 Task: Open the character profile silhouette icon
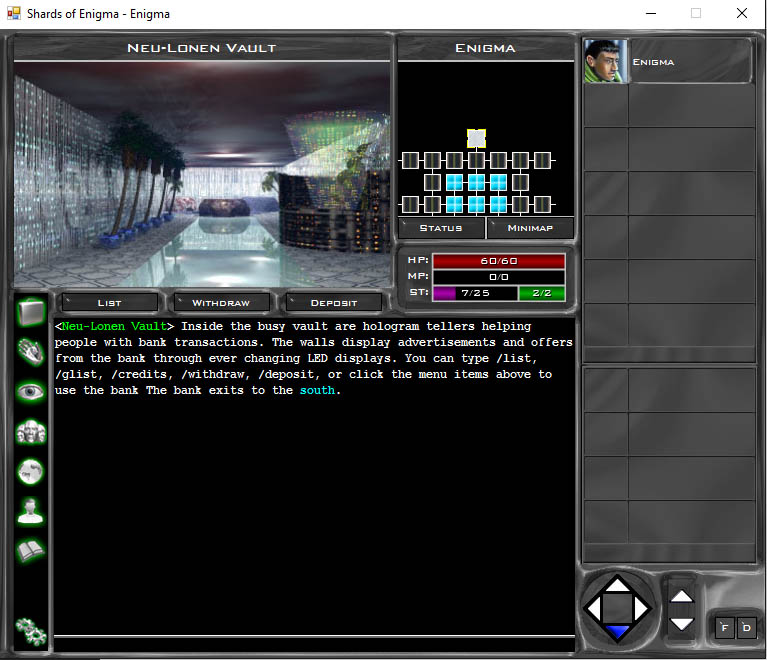pyautogui.click(x=31, y=511)
